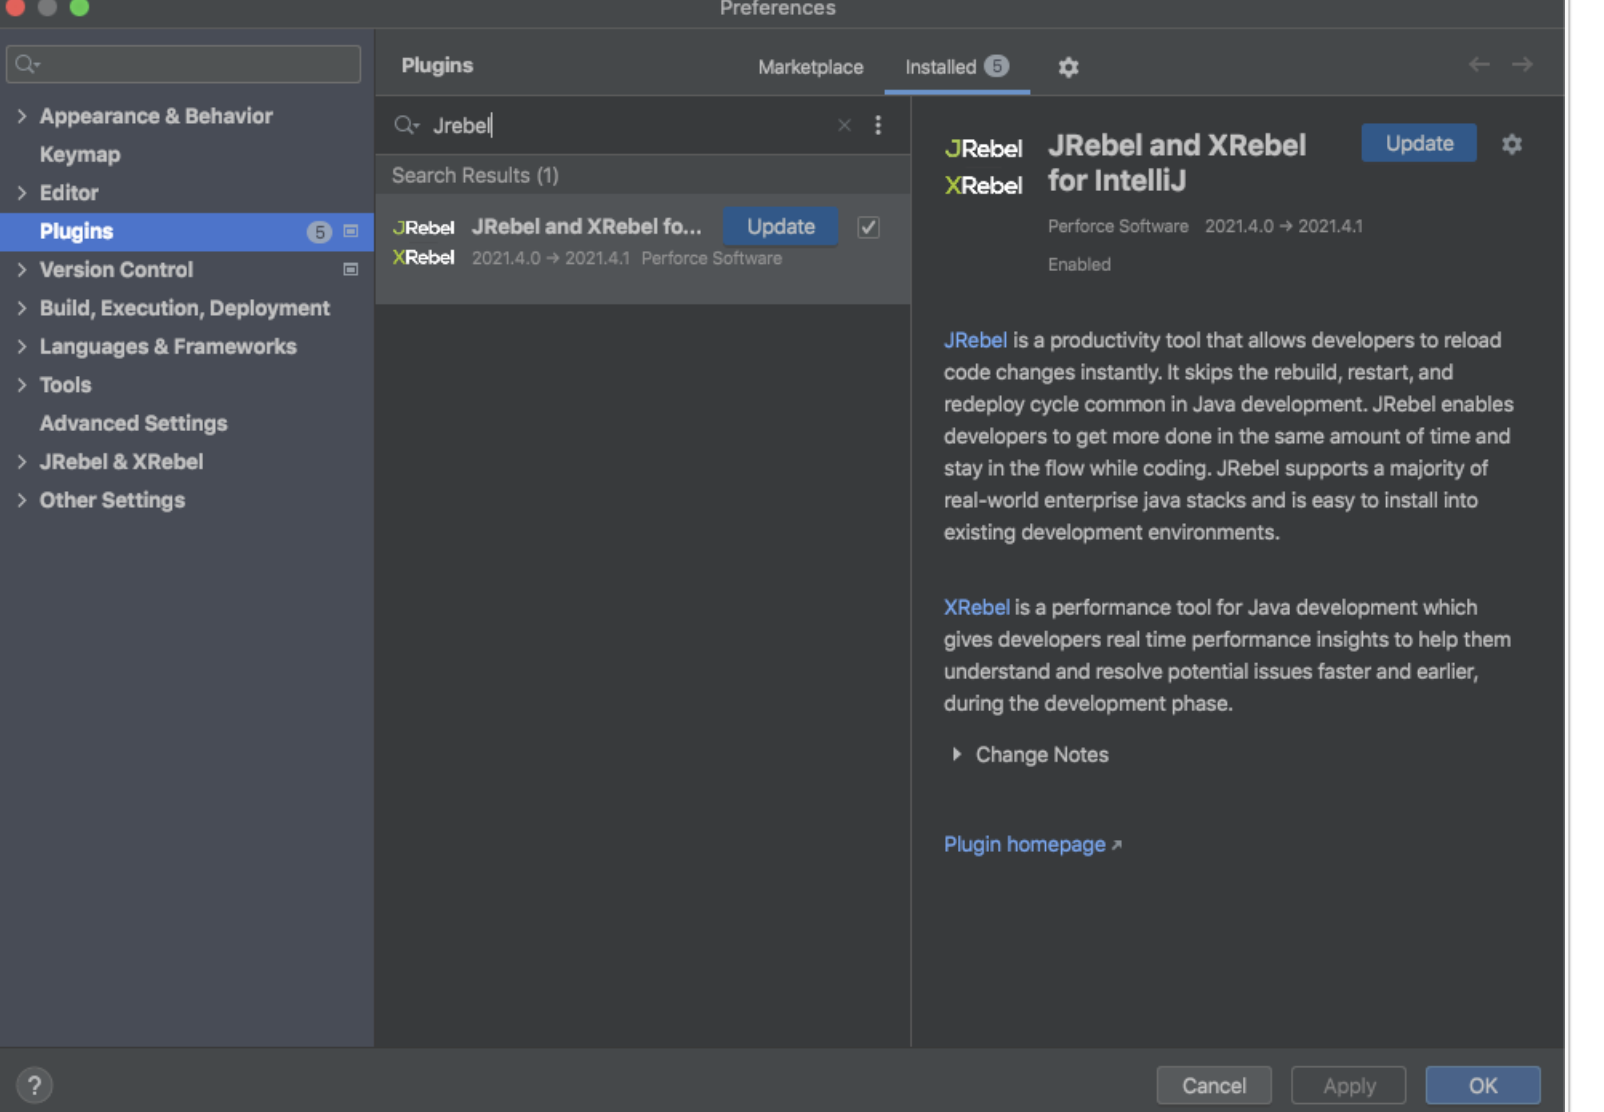Click the Apply button
Viewport: 1604px width, 1112px height.
(x=1349, y=1085)
